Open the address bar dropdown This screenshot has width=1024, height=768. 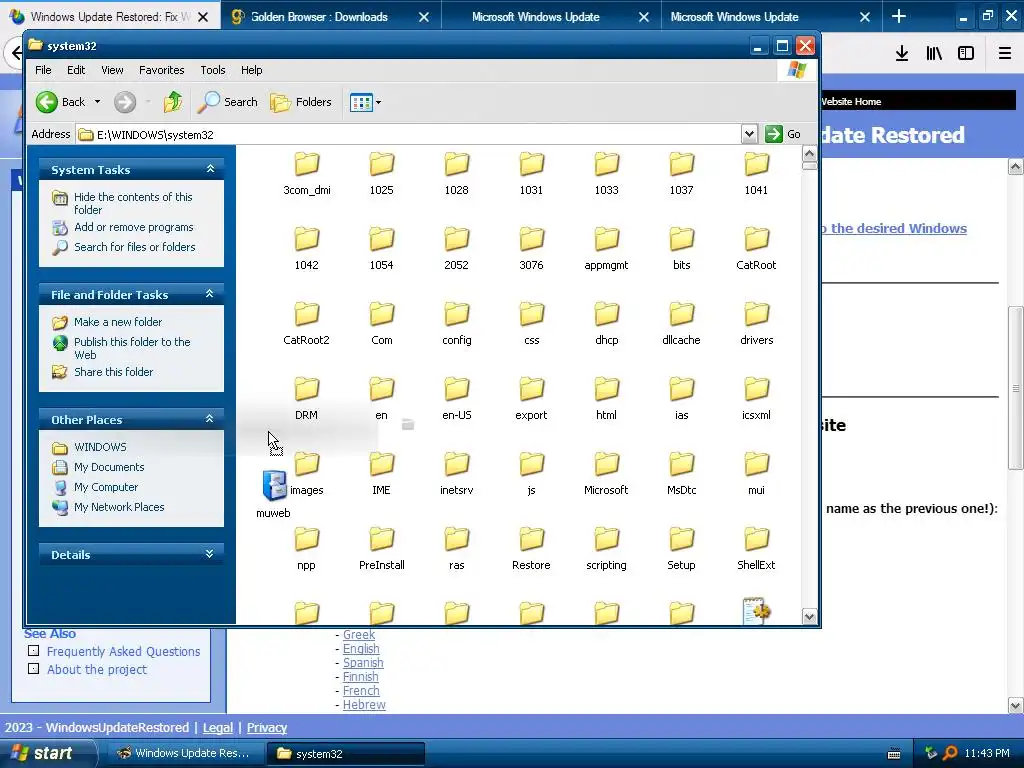pos(749,134)
